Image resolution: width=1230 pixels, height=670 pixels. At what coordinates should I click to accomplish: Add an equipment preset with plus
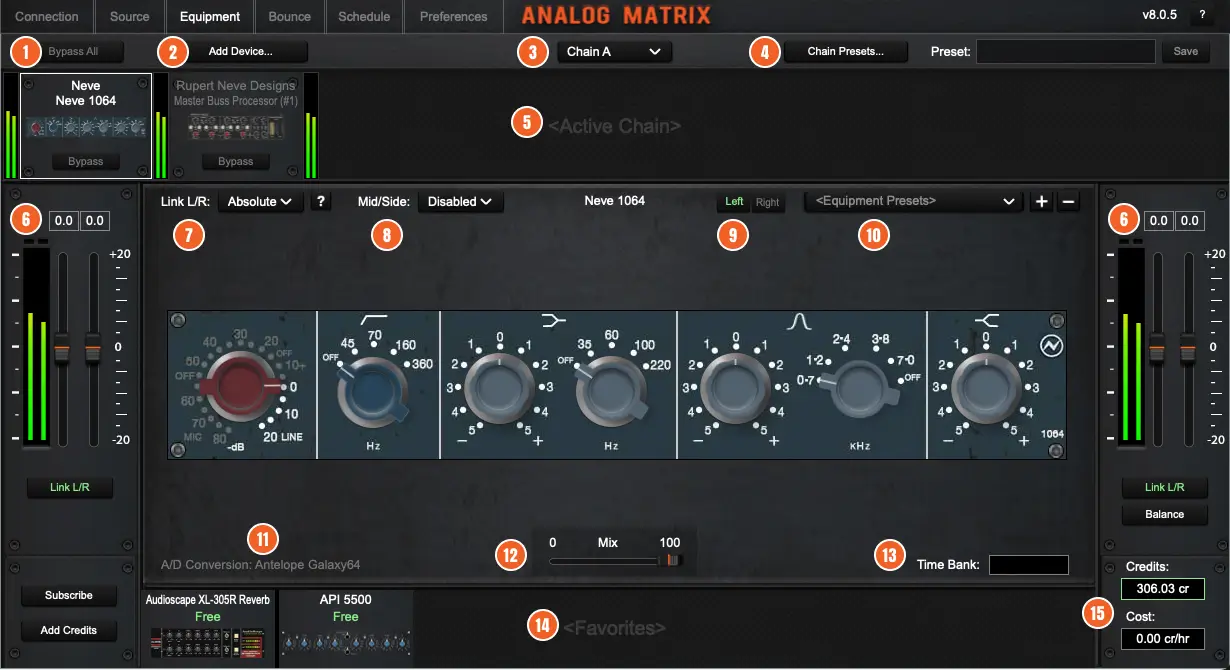(1041, 201)
